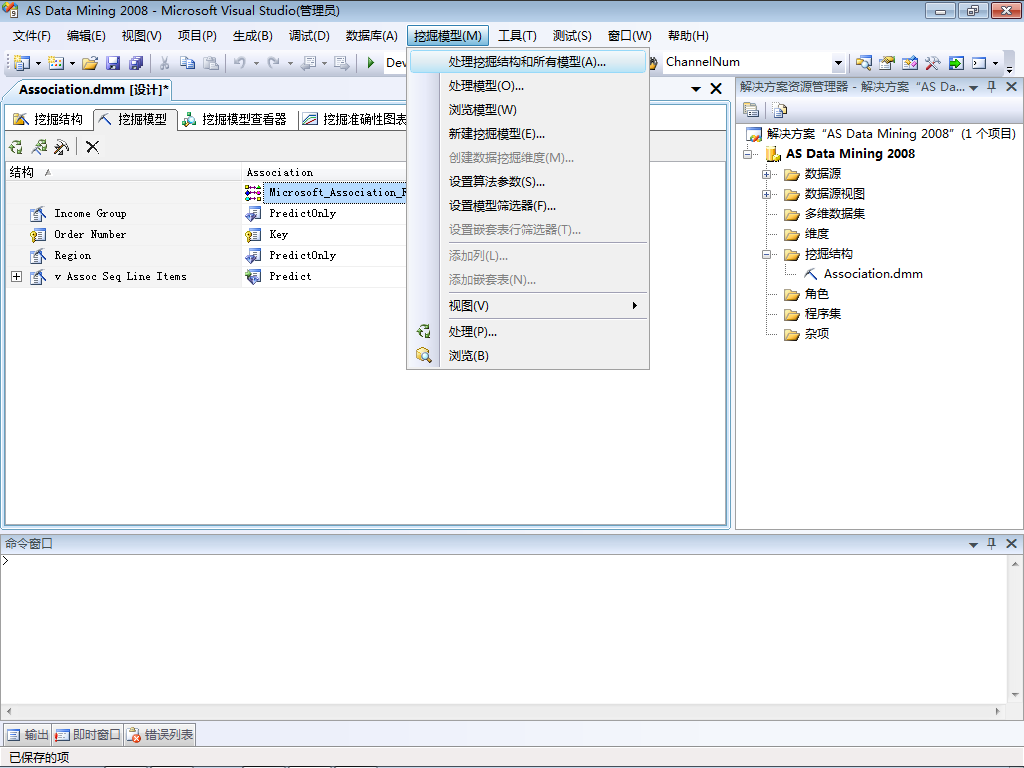1024x768 pixels.
Task: Open the Undo history dropdown arrow
Action: (x=256, y=63)
